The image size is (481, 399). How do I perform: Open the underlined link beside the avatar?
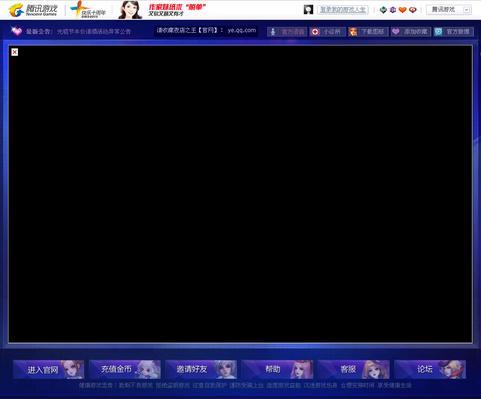[343, 10]
